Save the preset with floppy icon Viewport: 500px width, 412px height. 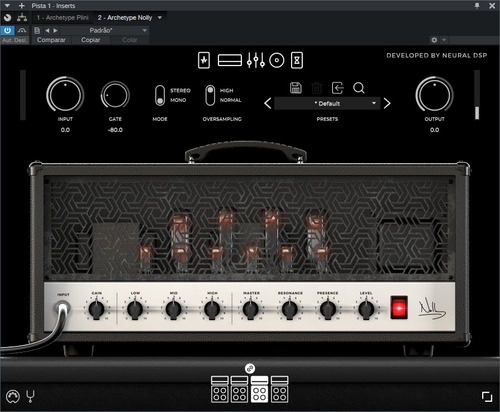296,88
